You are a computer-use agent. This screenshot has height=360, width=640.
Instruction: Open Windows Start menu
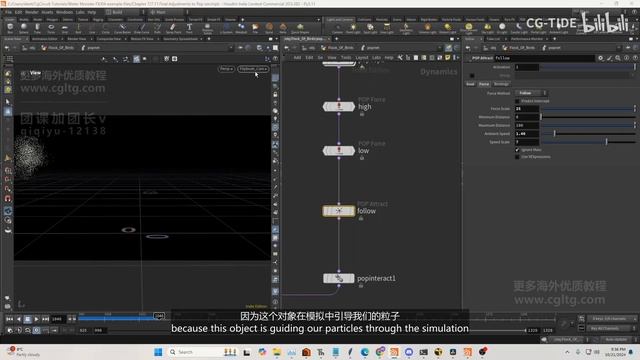[x=158, y=352]
